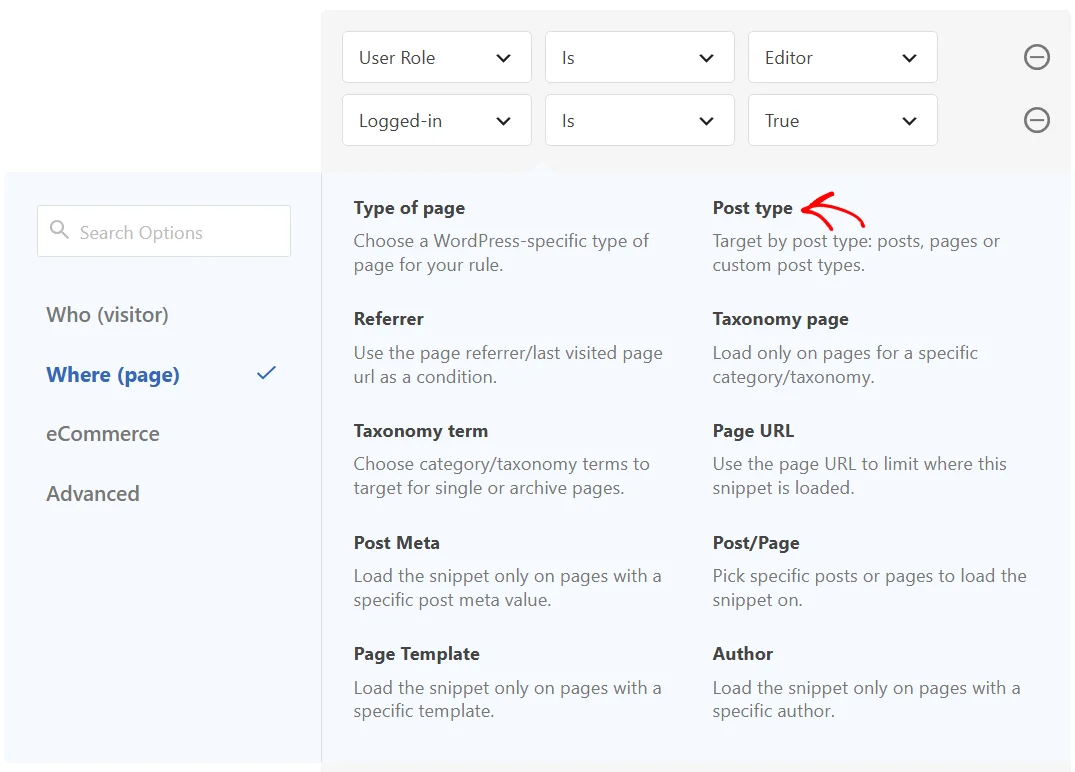Click description 'Pick specific posts or pages'
Image resolution: width=1075 pixels, height=772 pixels.
coord(869,588)
